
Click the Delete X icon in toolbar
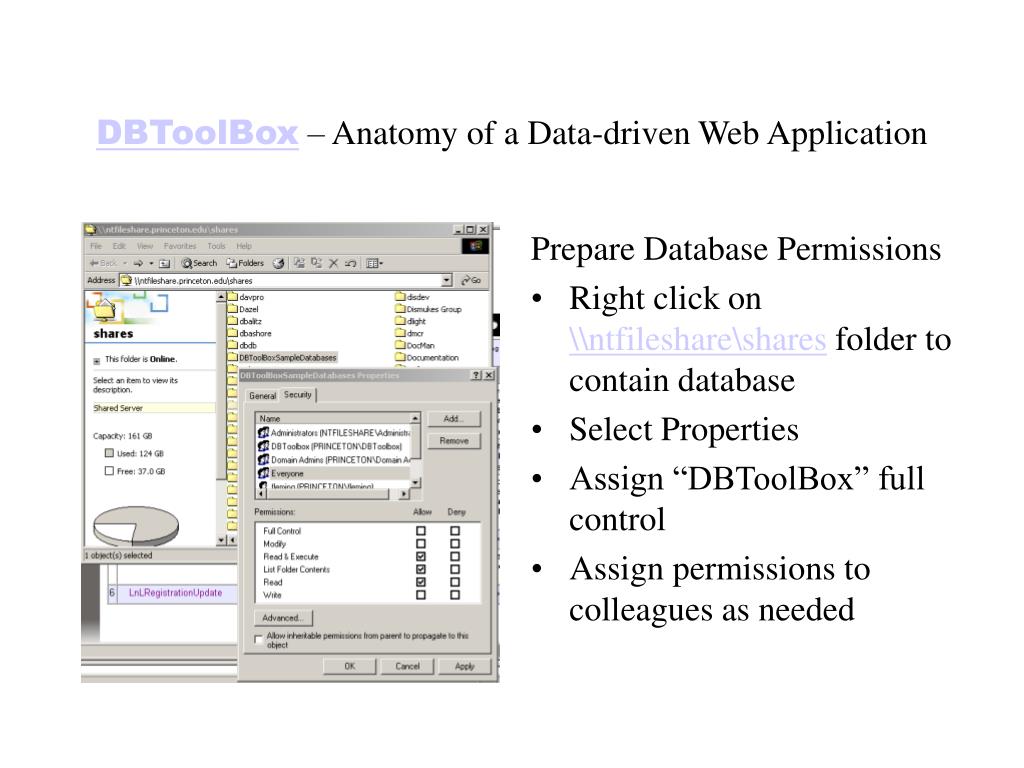[334, 263]
